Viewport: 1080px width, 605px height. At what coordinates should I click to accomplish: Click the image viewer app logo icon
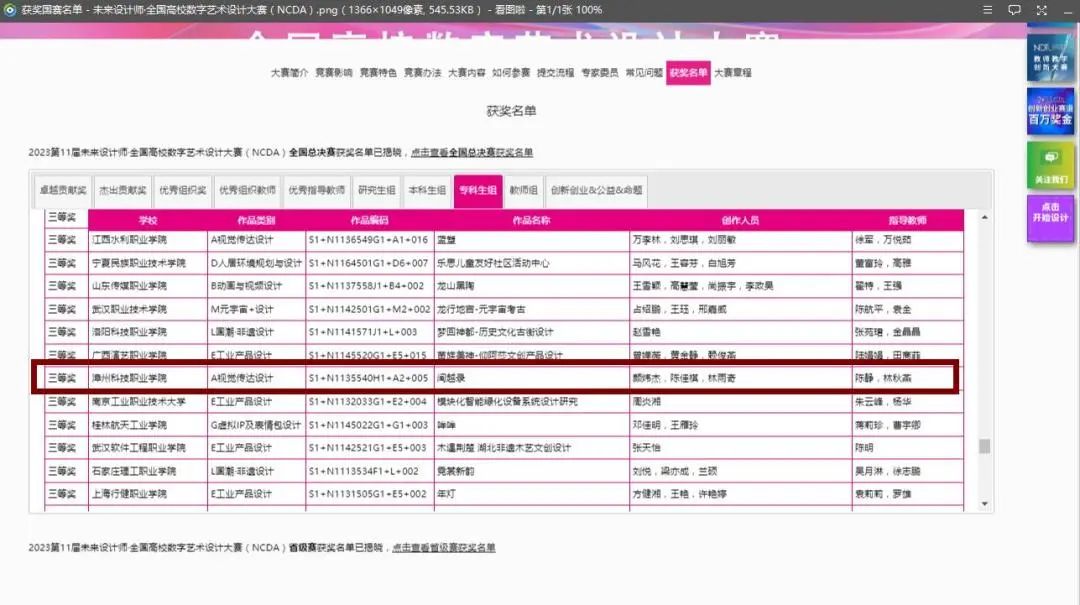click(x=10, y=10)
